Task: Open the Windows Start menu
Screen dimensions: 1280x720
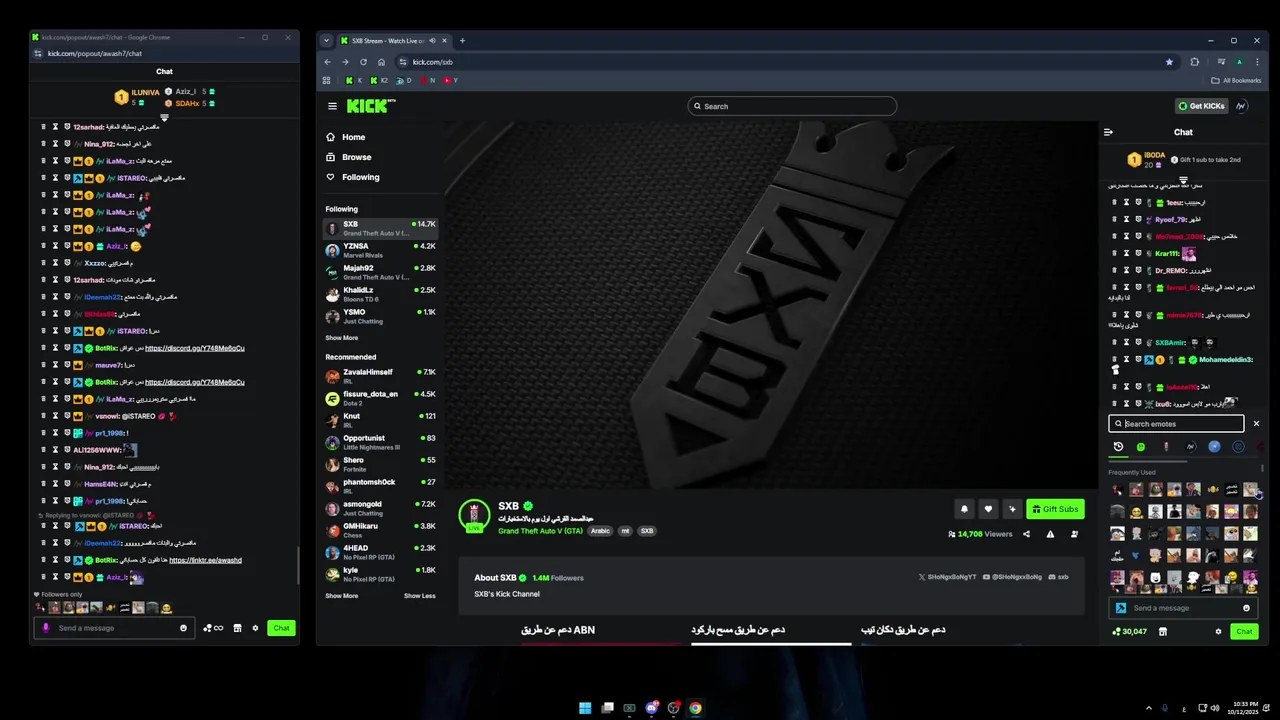Action: click(585, 708)
